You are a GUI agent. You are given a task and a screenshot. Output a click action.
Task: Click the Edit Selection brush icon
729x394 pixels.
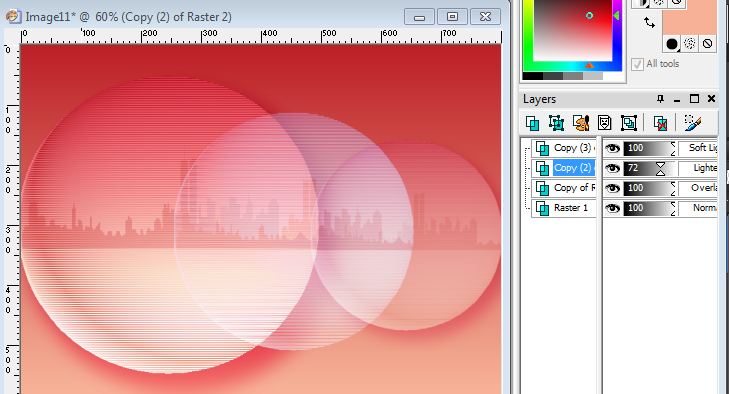click(x=692, y=123)
